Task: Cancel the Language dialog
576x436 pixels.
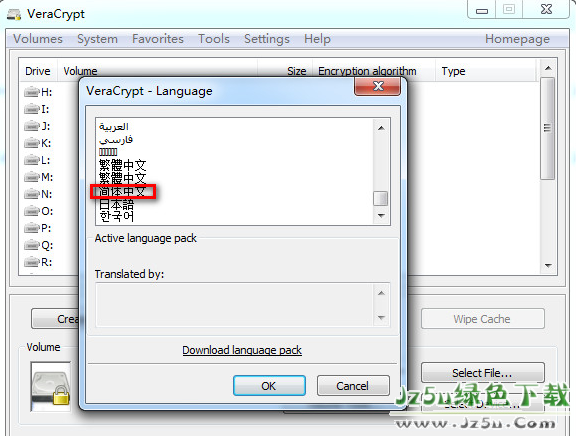Action: pos(353,386)
